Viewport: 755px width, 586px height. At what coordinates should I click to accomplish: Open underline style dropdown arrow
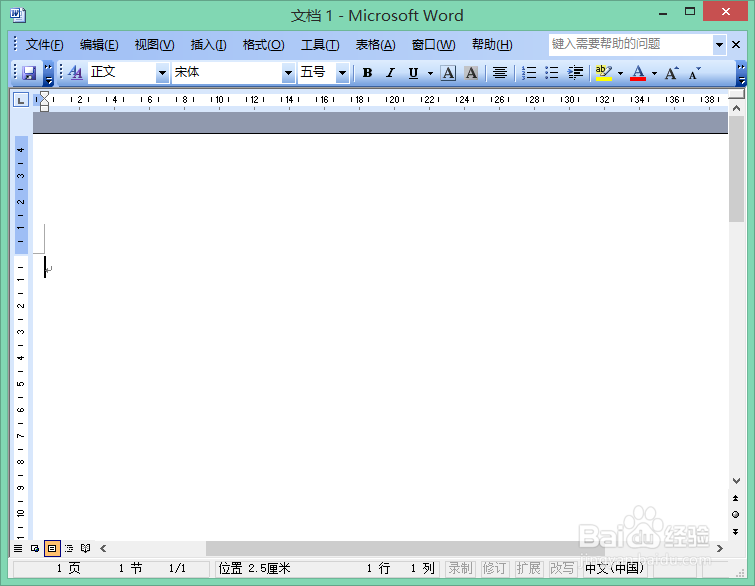(x=430, y=73)
